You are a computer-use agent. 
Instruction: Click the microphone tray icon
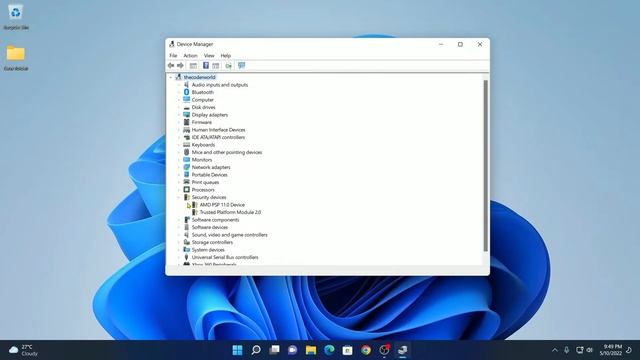click(567, 350)
